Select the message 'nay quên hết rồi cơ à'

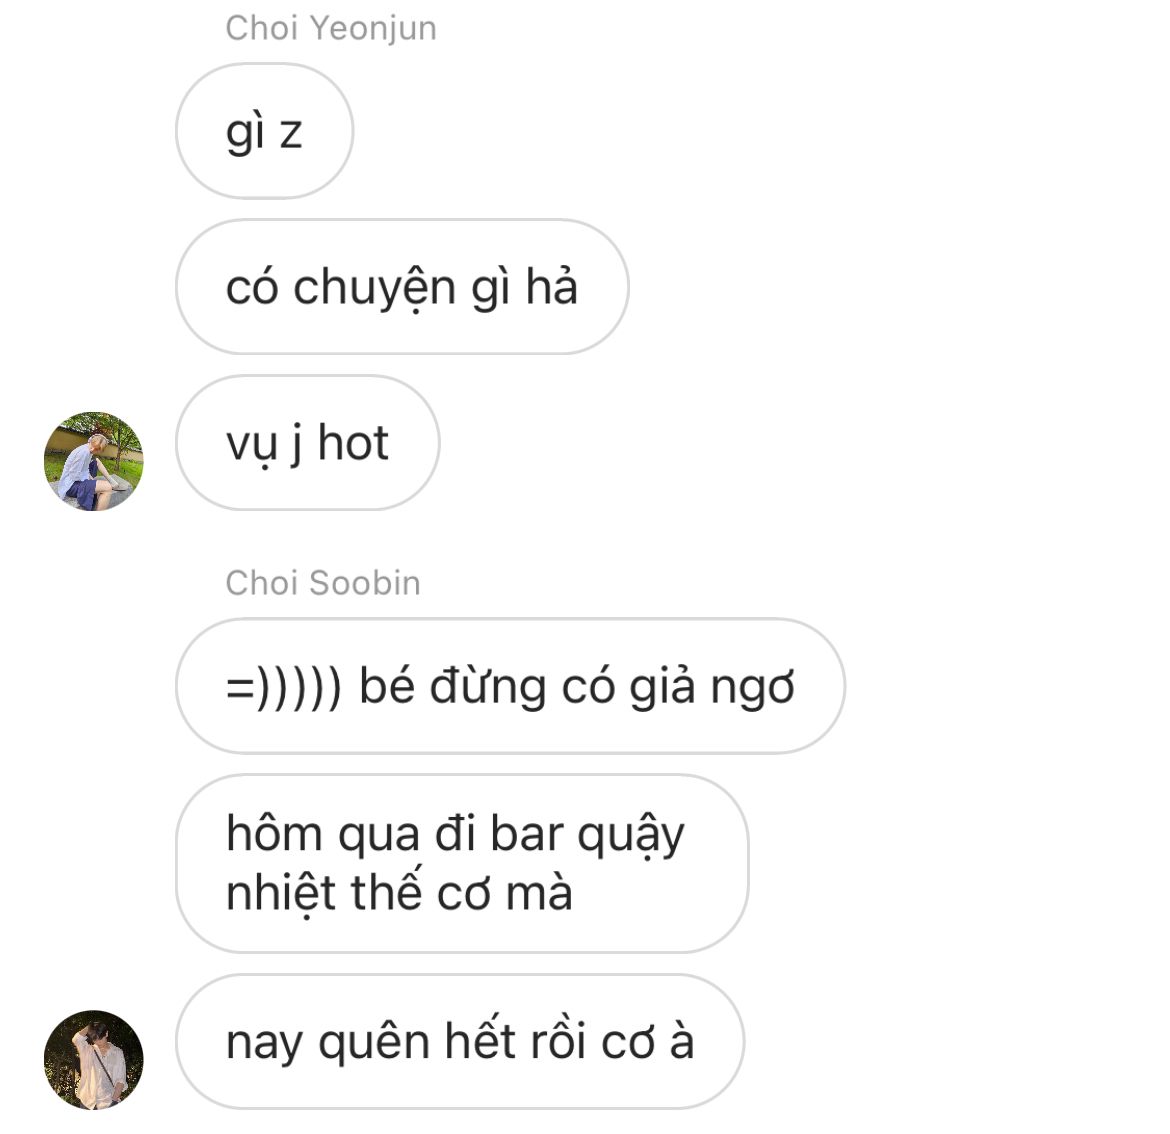460,1041
